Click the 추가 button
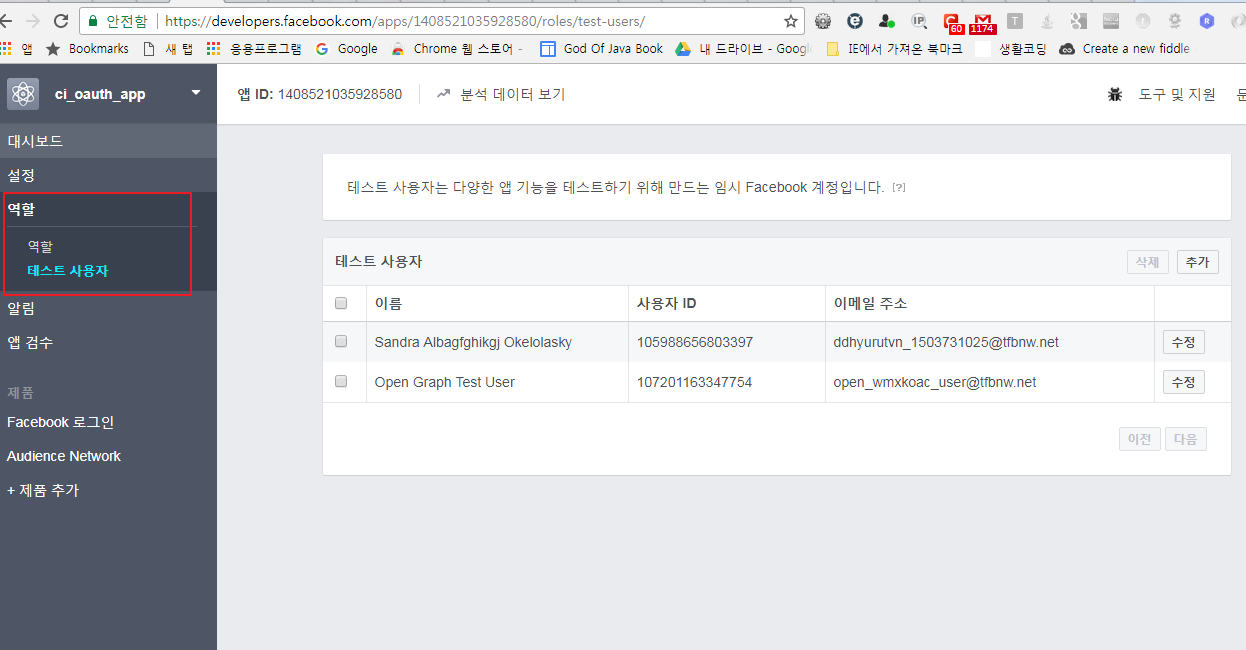 tap(1198, 262)
